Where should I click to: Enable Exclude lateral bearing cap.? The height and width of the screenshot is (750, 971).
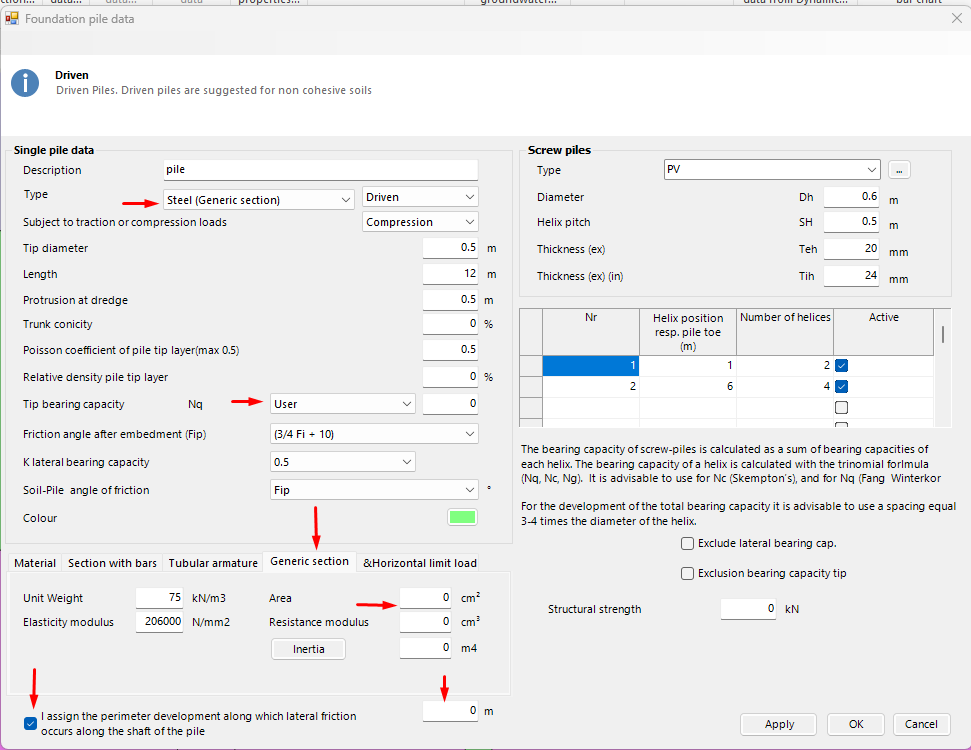[x=687, y=543]
